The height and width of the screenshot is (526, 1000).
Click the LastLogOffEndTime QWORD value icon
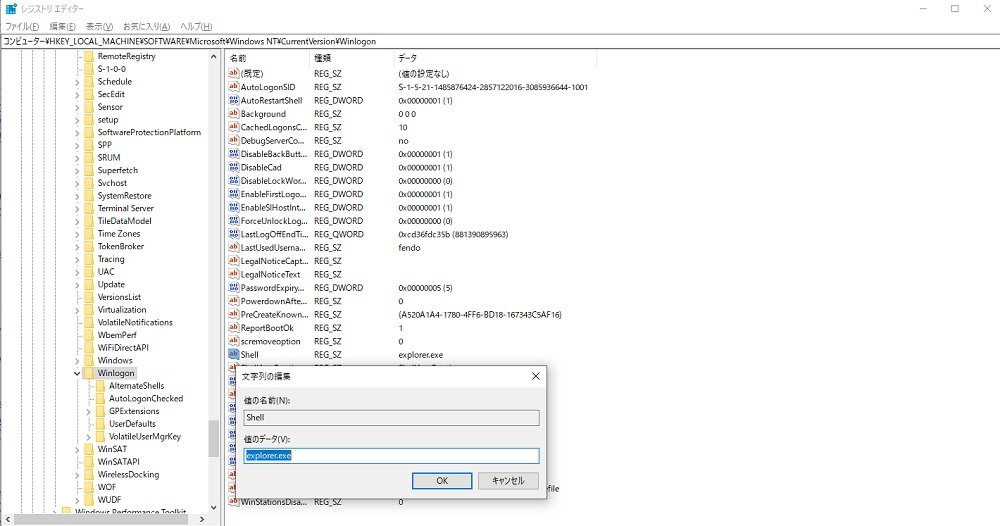point(234,234)
